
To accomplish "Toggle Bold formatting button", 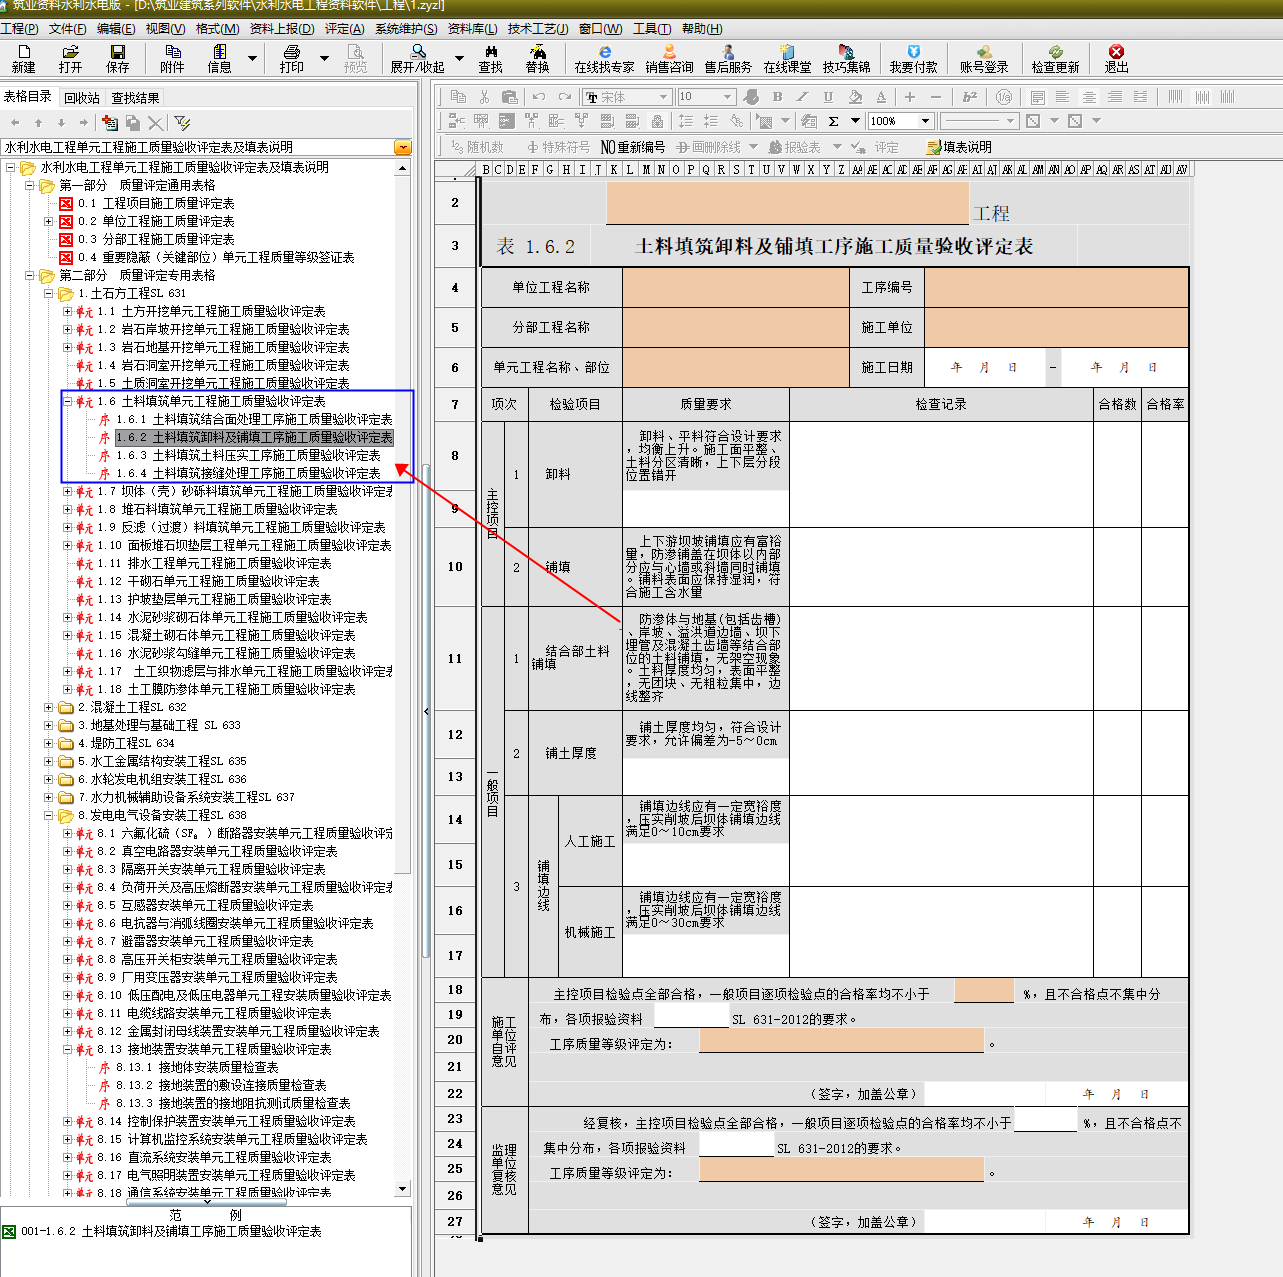I will coord(777,97).
